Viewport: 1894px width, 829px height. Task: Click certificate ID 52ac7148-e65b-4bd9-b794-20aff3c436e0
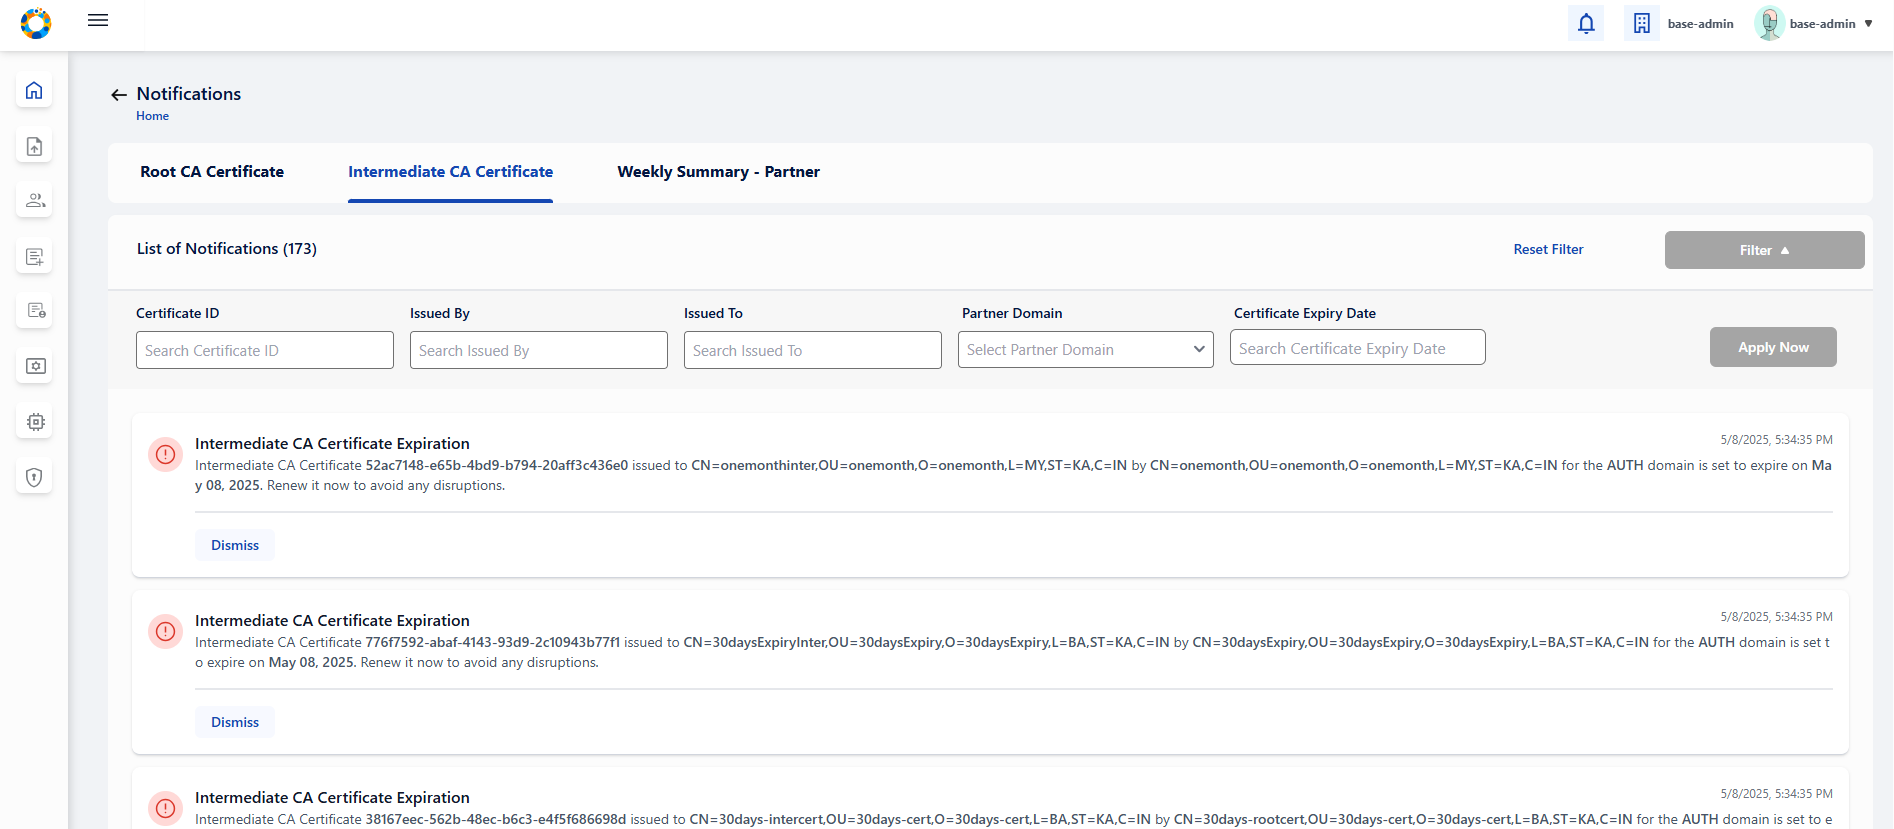pyautogui.click(x=497, y=466)
